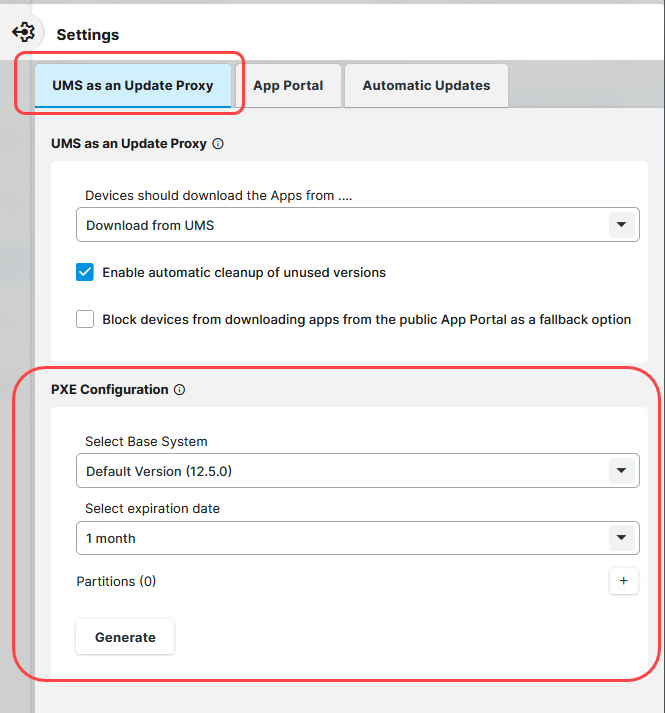This screenshot has height=713, width=665.
Task: Add a partition with the plus icon
Action: click(x=623, y=581)
